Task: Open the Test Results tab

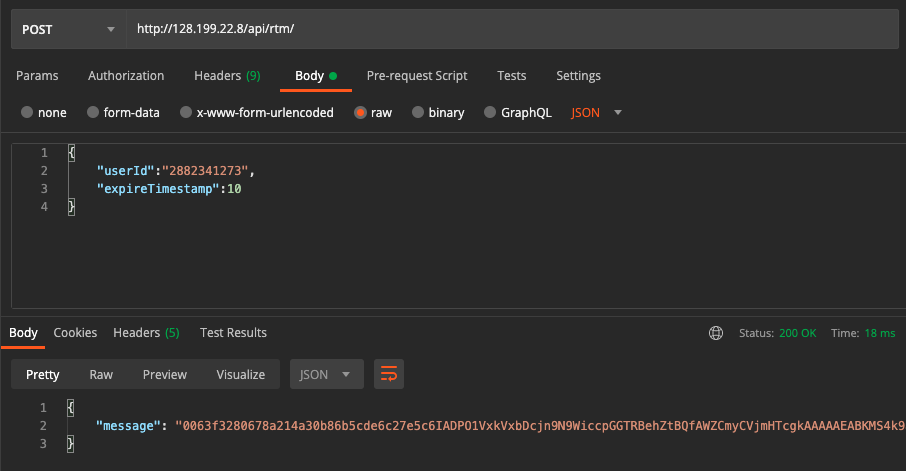Action: coord(233,333)
